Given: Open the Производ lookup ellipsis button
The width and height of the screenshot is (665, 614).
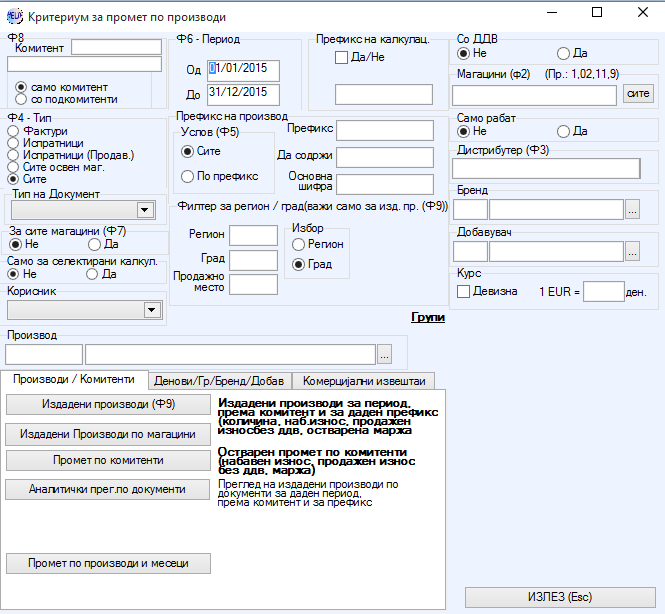Looking at the screenshot, I should click(x=384, y=354).
